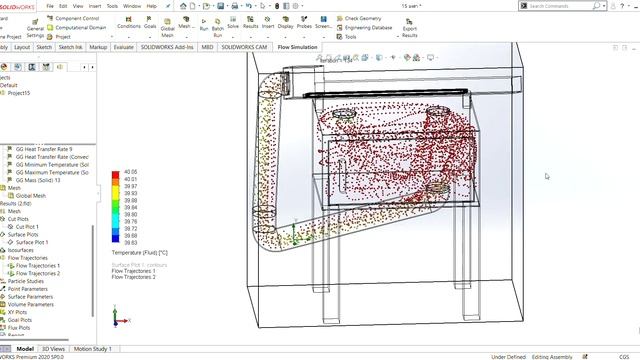The width and height of the screenshot is (640, 360).
Task: Click the Save icon in the quick-access toolbar
Action: point(220,6)
